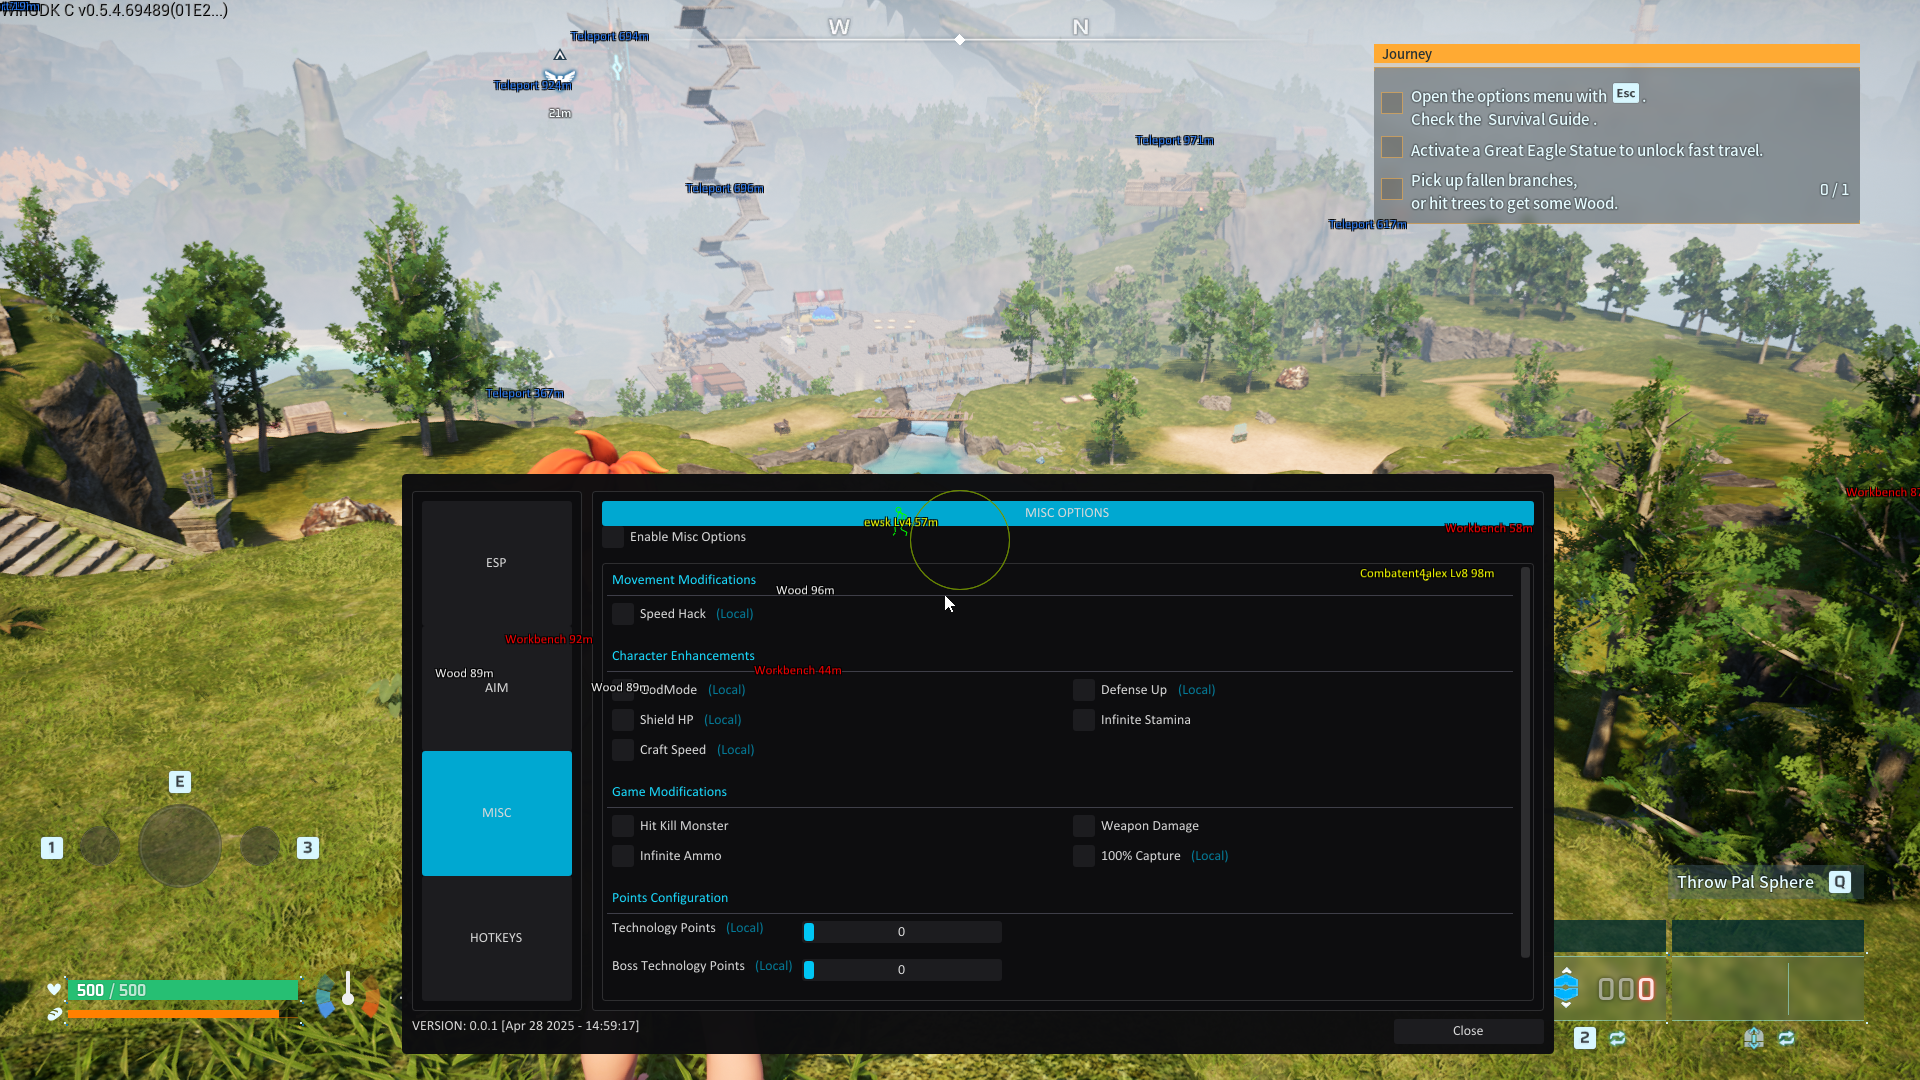Click the misc options panel scrollbar

(1525, 762)
